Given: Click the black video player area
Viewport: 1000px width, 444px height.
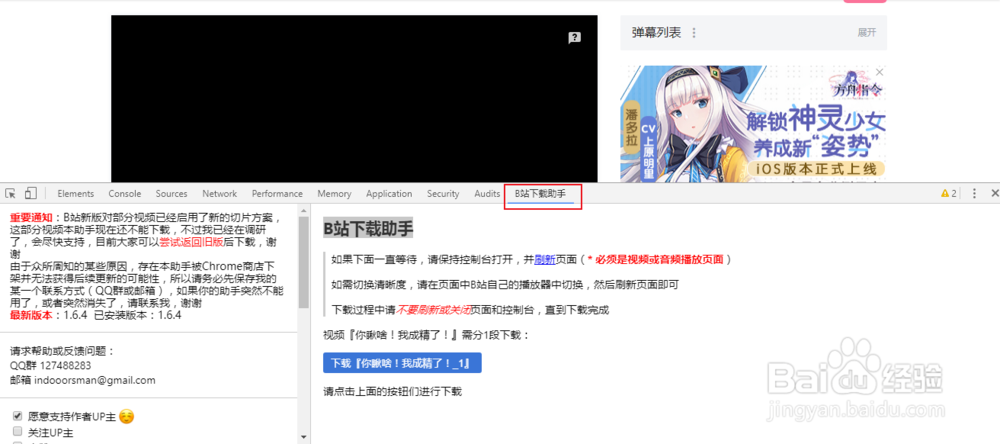Looking at the screenshot, I should (x=354, y=99).
